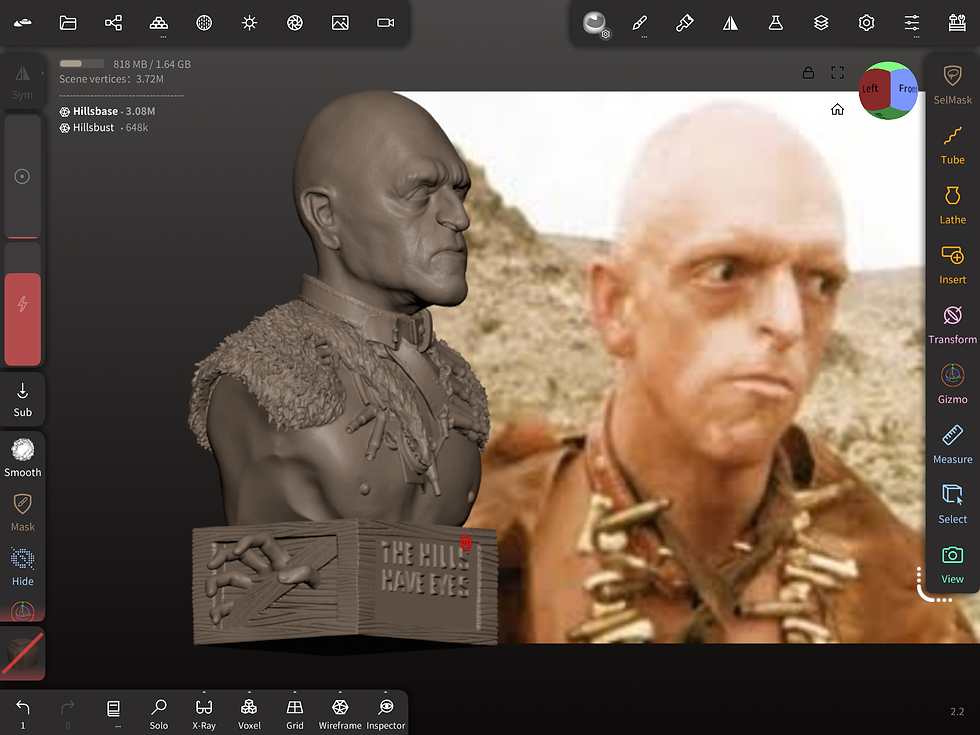Open the Lighting sun menu
Image resolution: width=980 pixels, height=735 pixels.
tap(249, 23)
